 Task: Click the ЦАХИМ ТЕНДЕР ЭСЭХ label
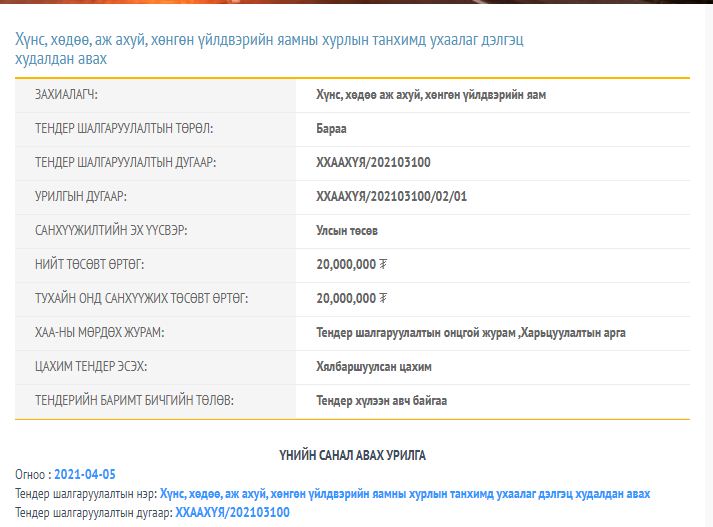pos(92,366)
